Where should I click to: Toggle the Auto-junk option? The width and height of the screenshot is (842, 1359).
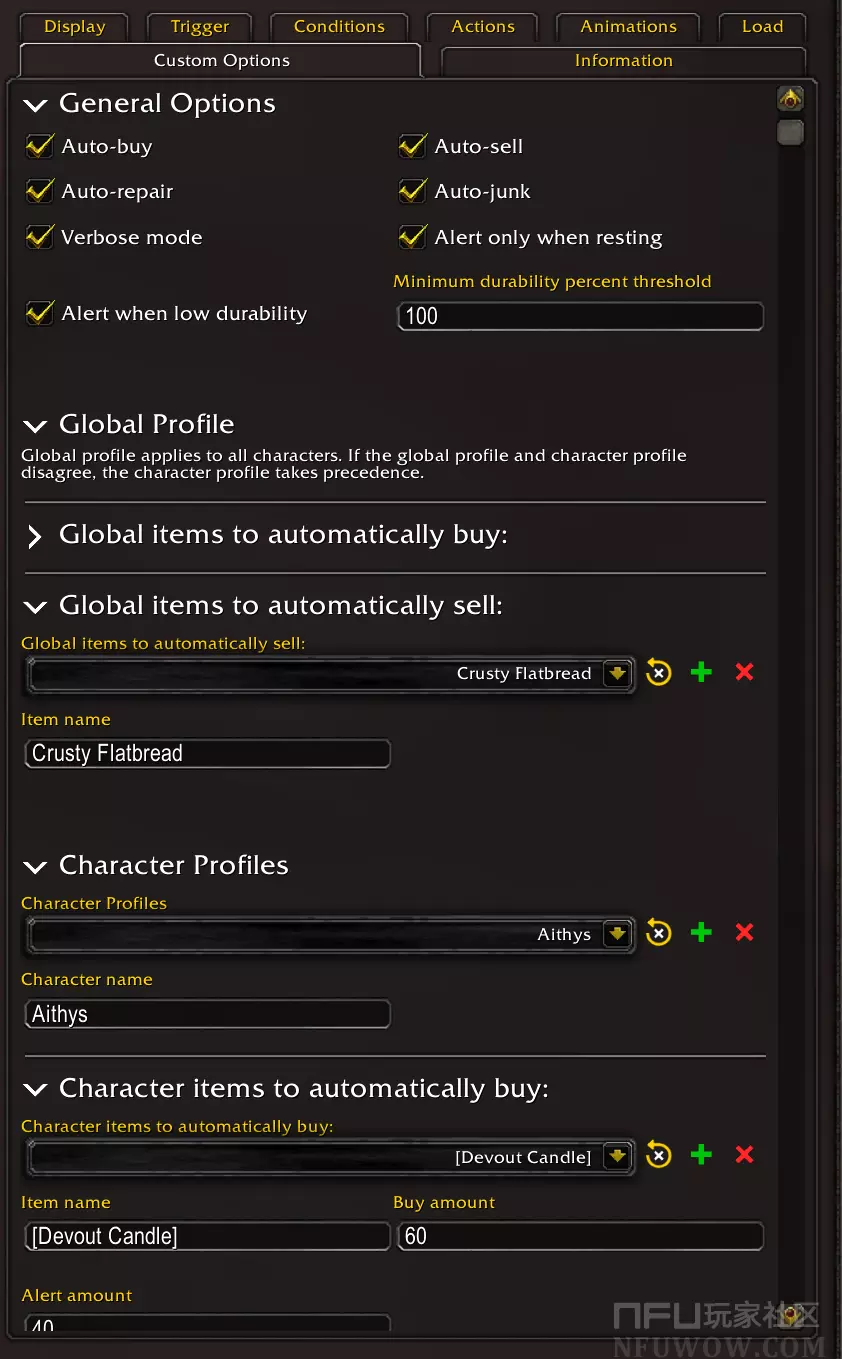[x=412, y=191]
